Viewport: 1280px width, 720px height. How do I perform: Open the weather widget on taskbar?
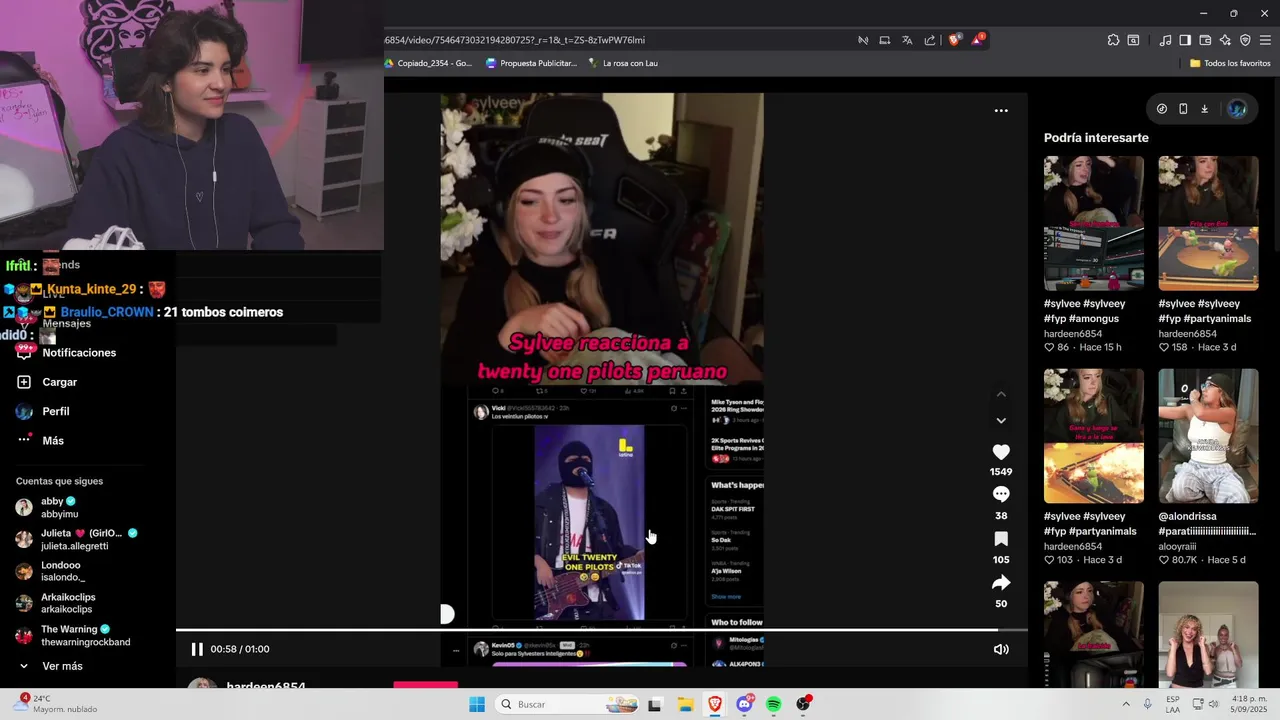[x=58, y=704]
